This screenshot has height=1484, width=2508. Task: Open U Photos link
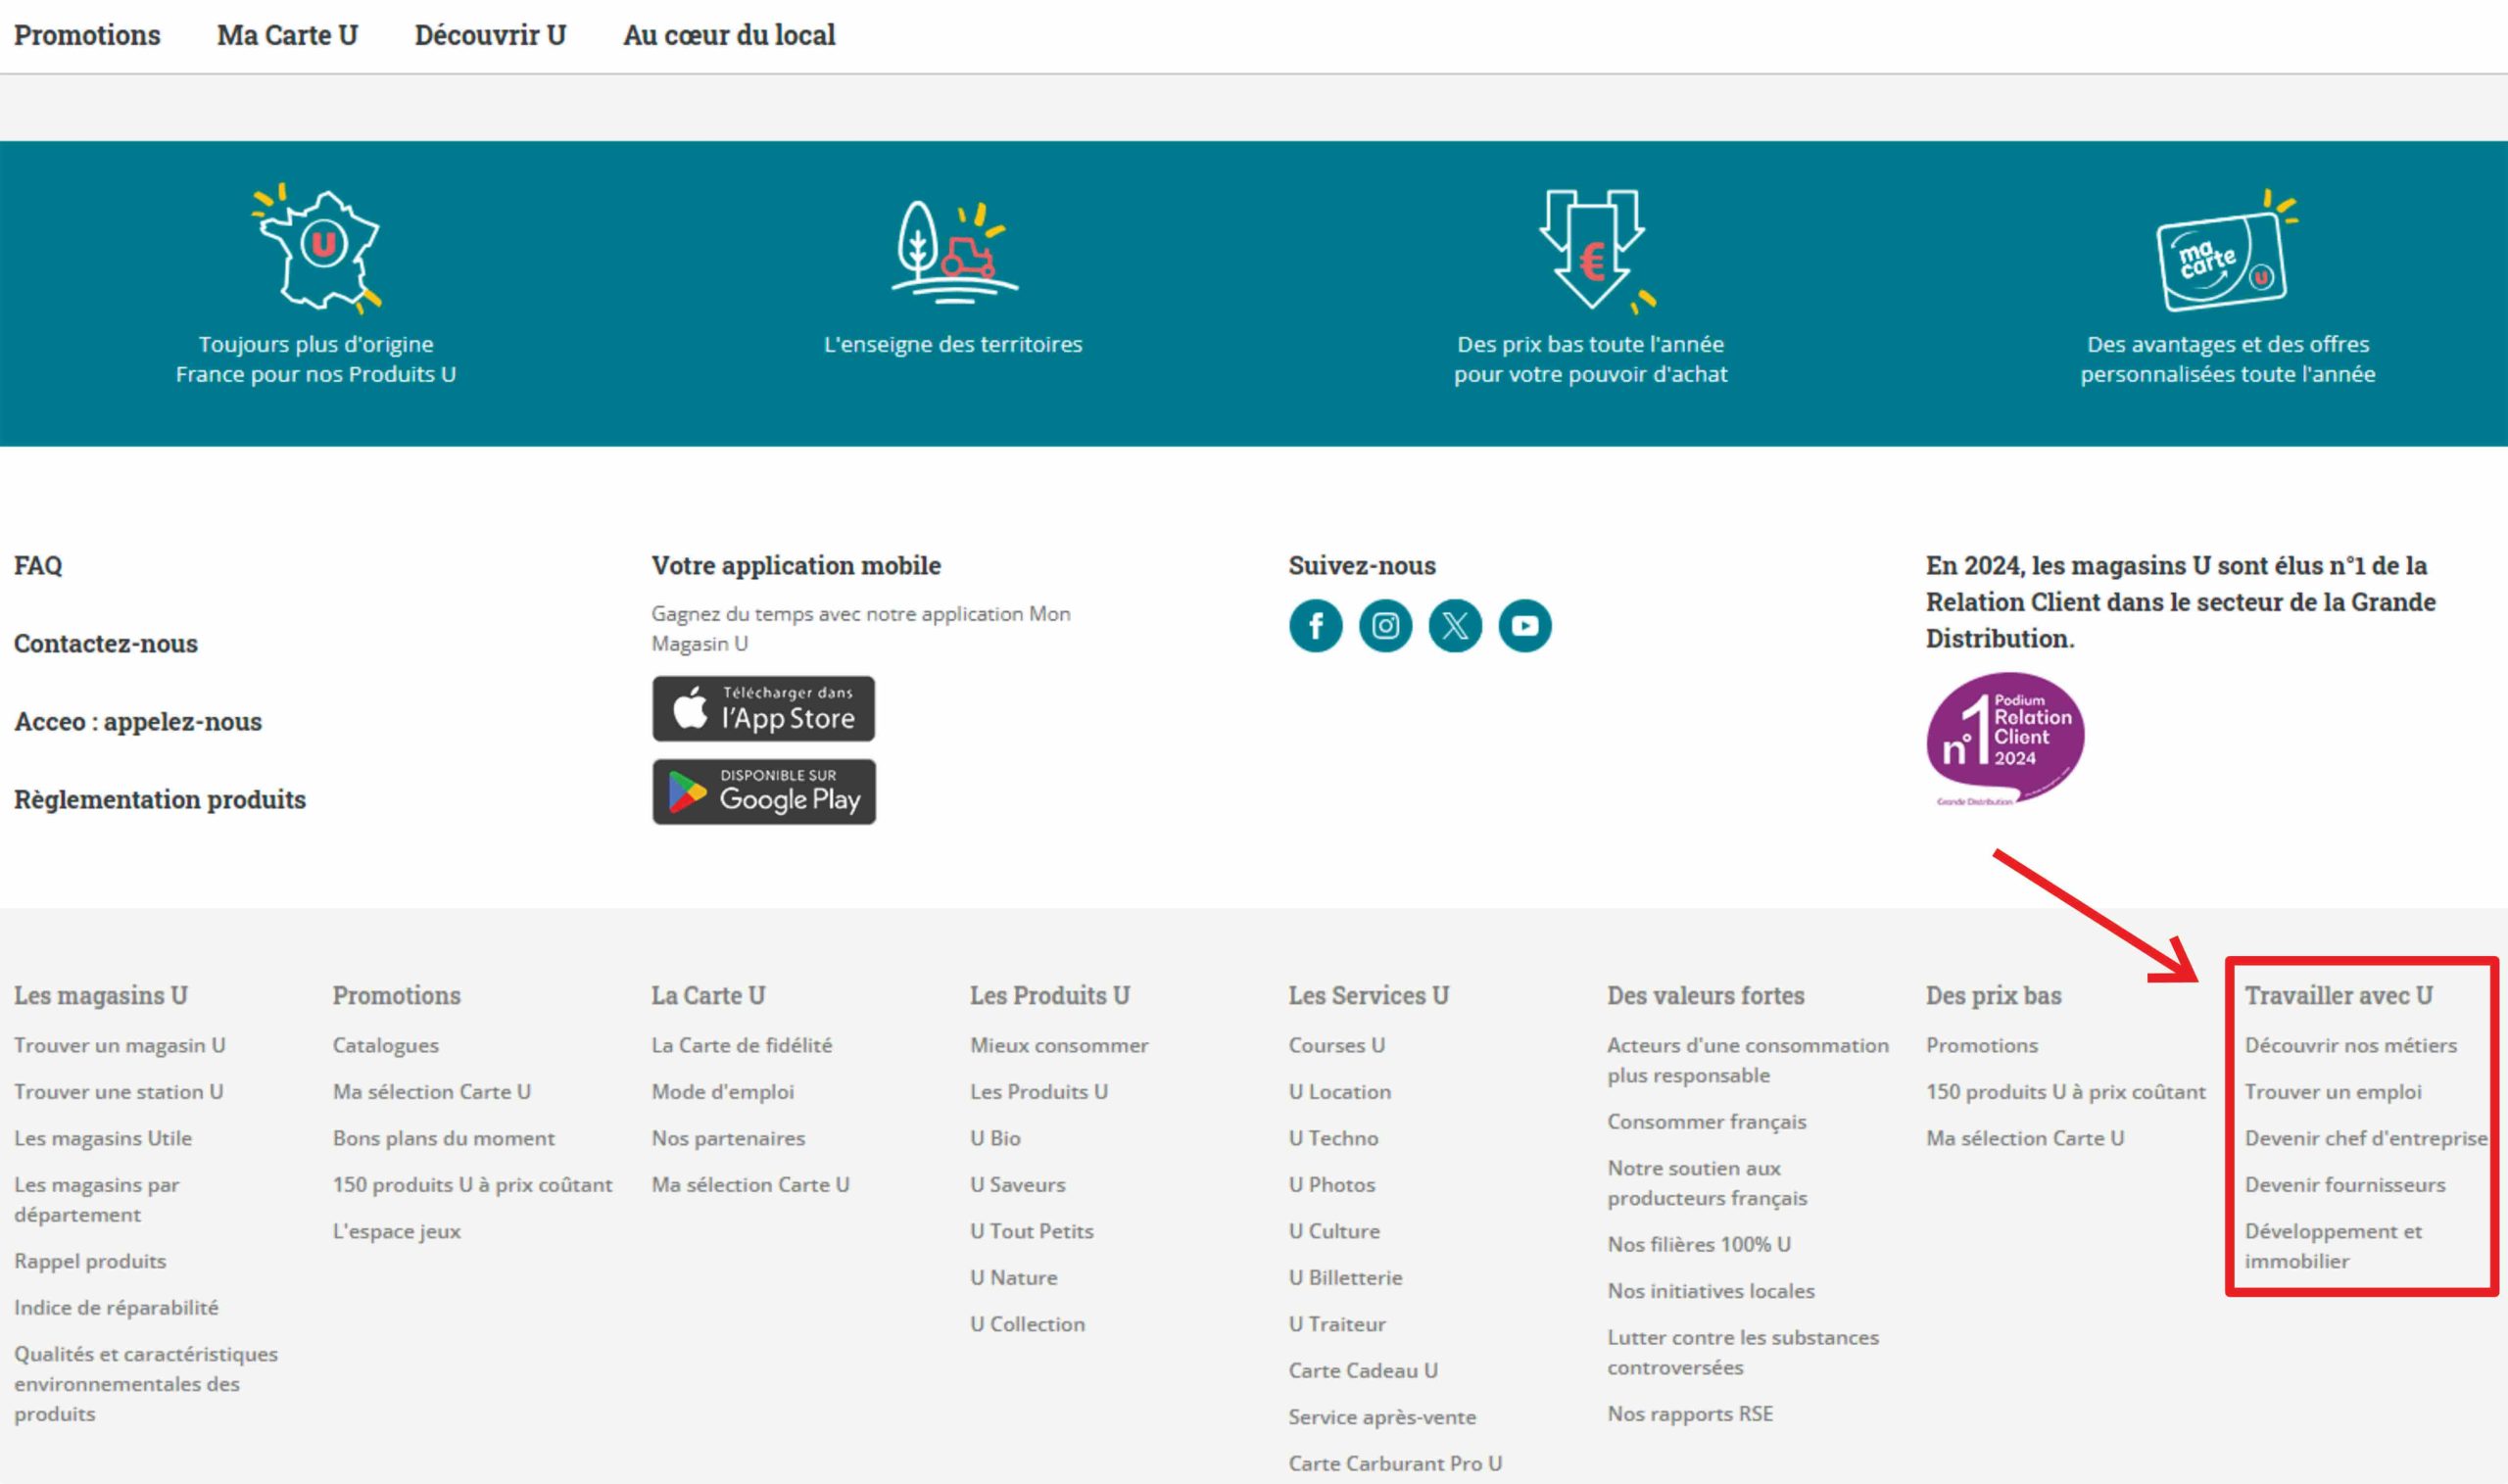tap(1332, 1184)
